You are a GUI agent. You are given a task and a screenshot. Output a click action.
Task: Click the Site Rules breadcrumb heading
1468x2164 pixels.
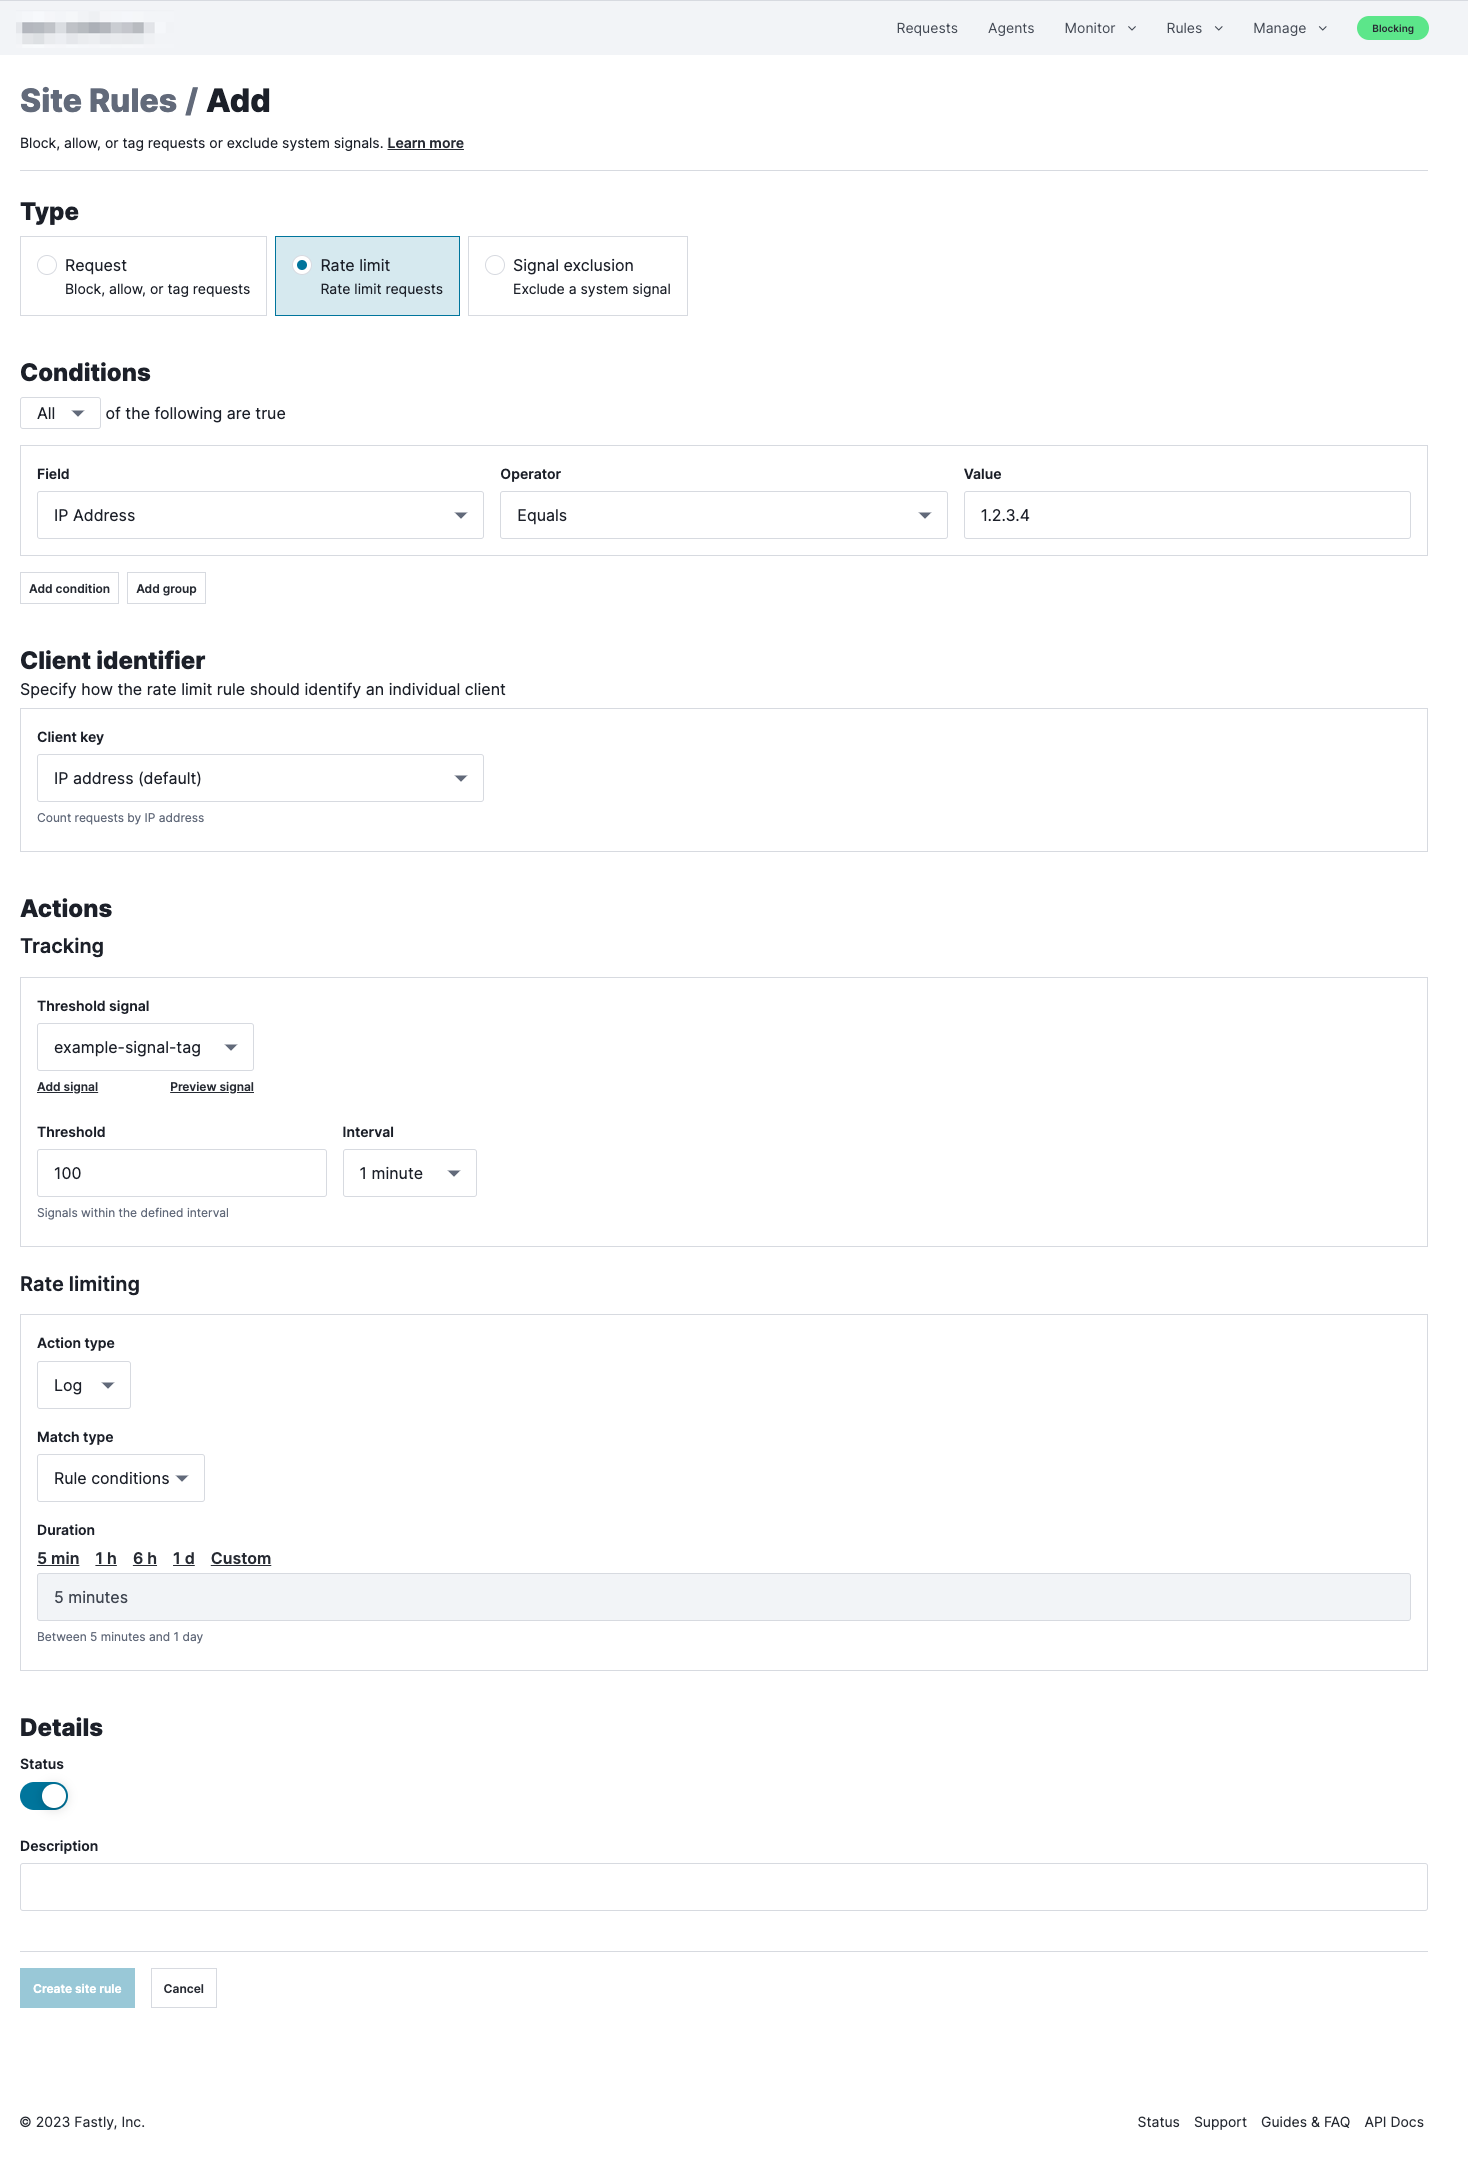click(x=98, y=101)
